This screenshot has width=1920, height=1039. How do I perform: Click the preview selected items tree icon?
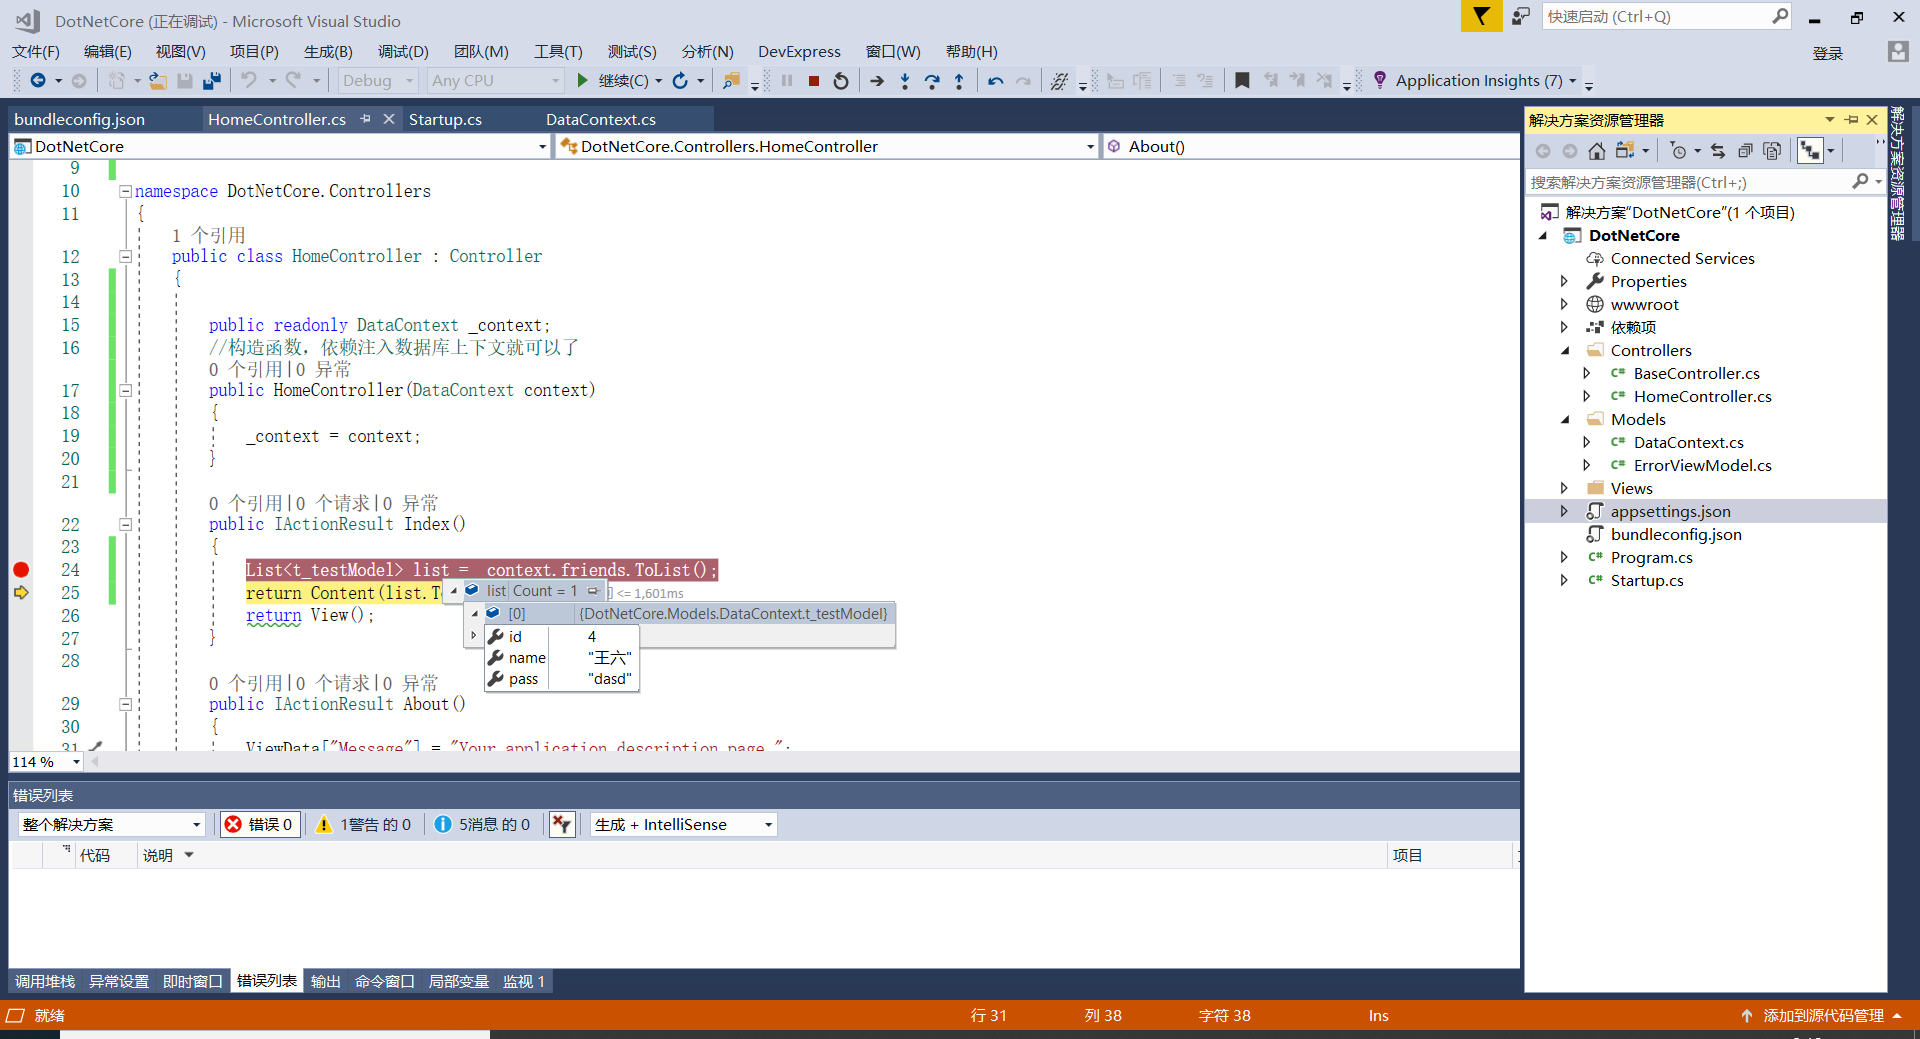point(1810,151)
